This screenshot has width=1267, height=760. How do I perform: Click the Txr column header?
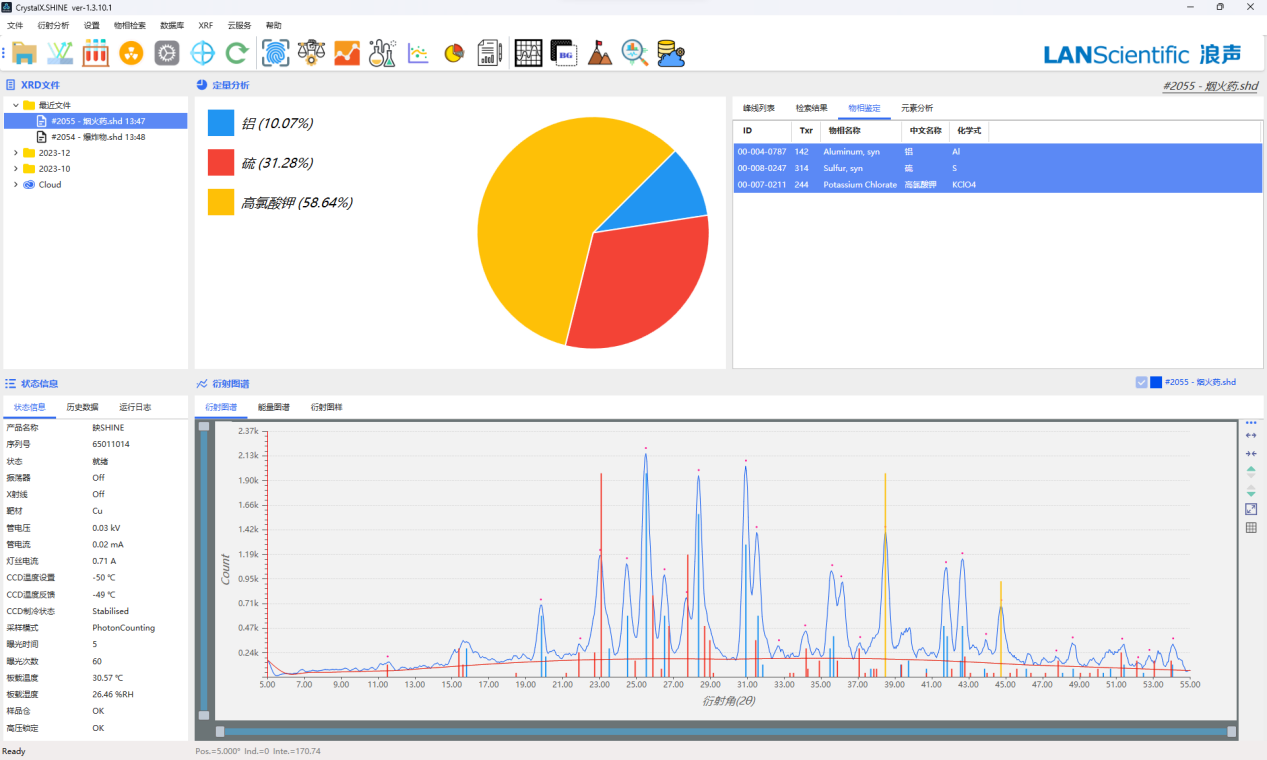[x=806, y=130]
